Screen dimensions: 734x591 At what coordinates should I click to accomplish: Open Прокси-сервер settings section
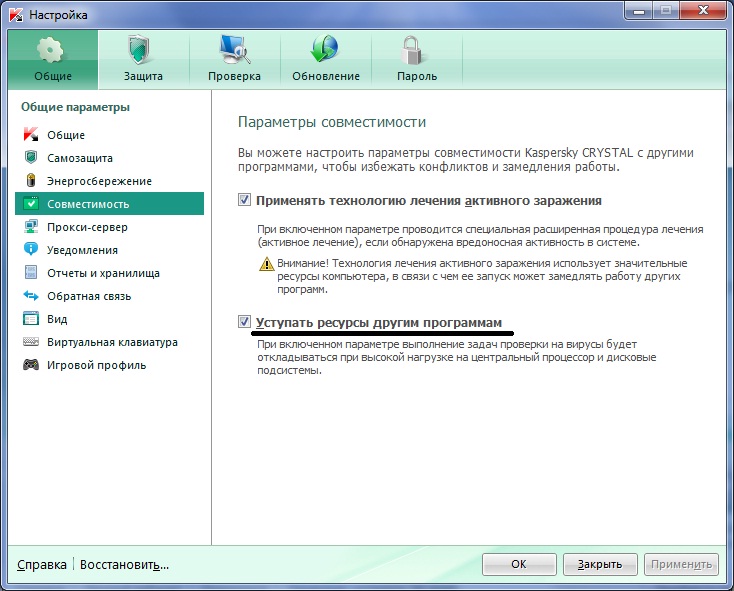click(x=110, y=226)
